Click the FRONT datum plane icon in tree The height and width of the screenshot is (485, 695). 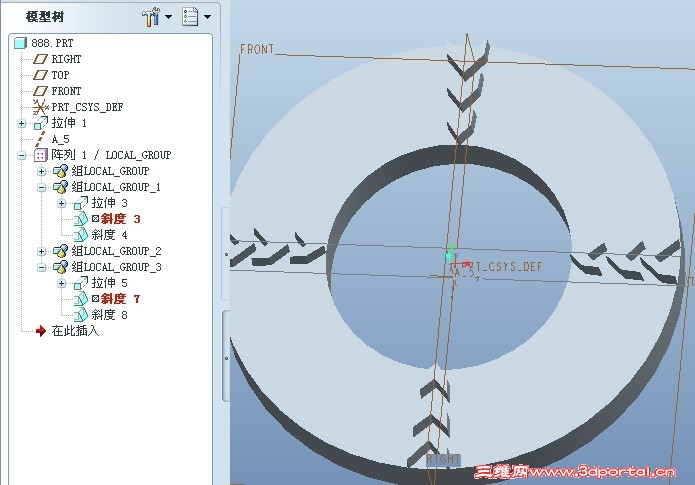click(x=40, y=91)
